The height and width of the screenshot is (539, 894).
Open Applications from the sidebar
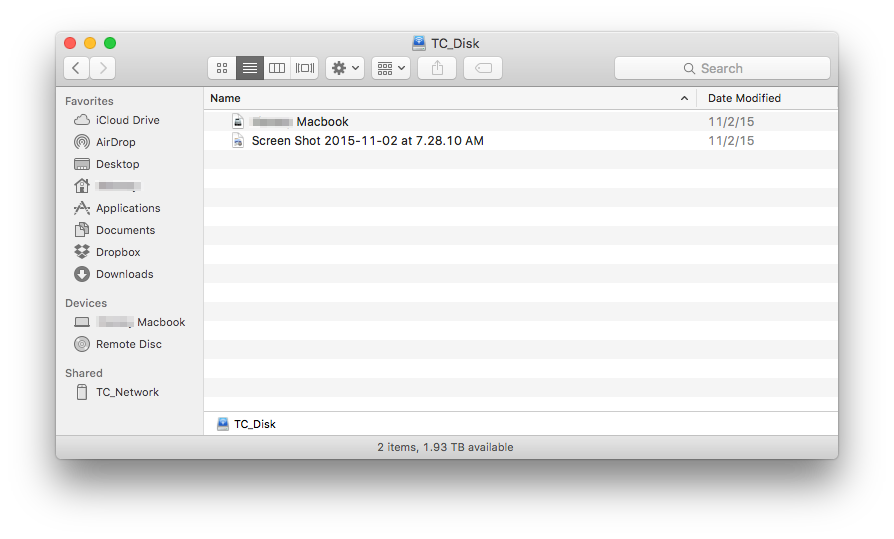tap(117, 208)
